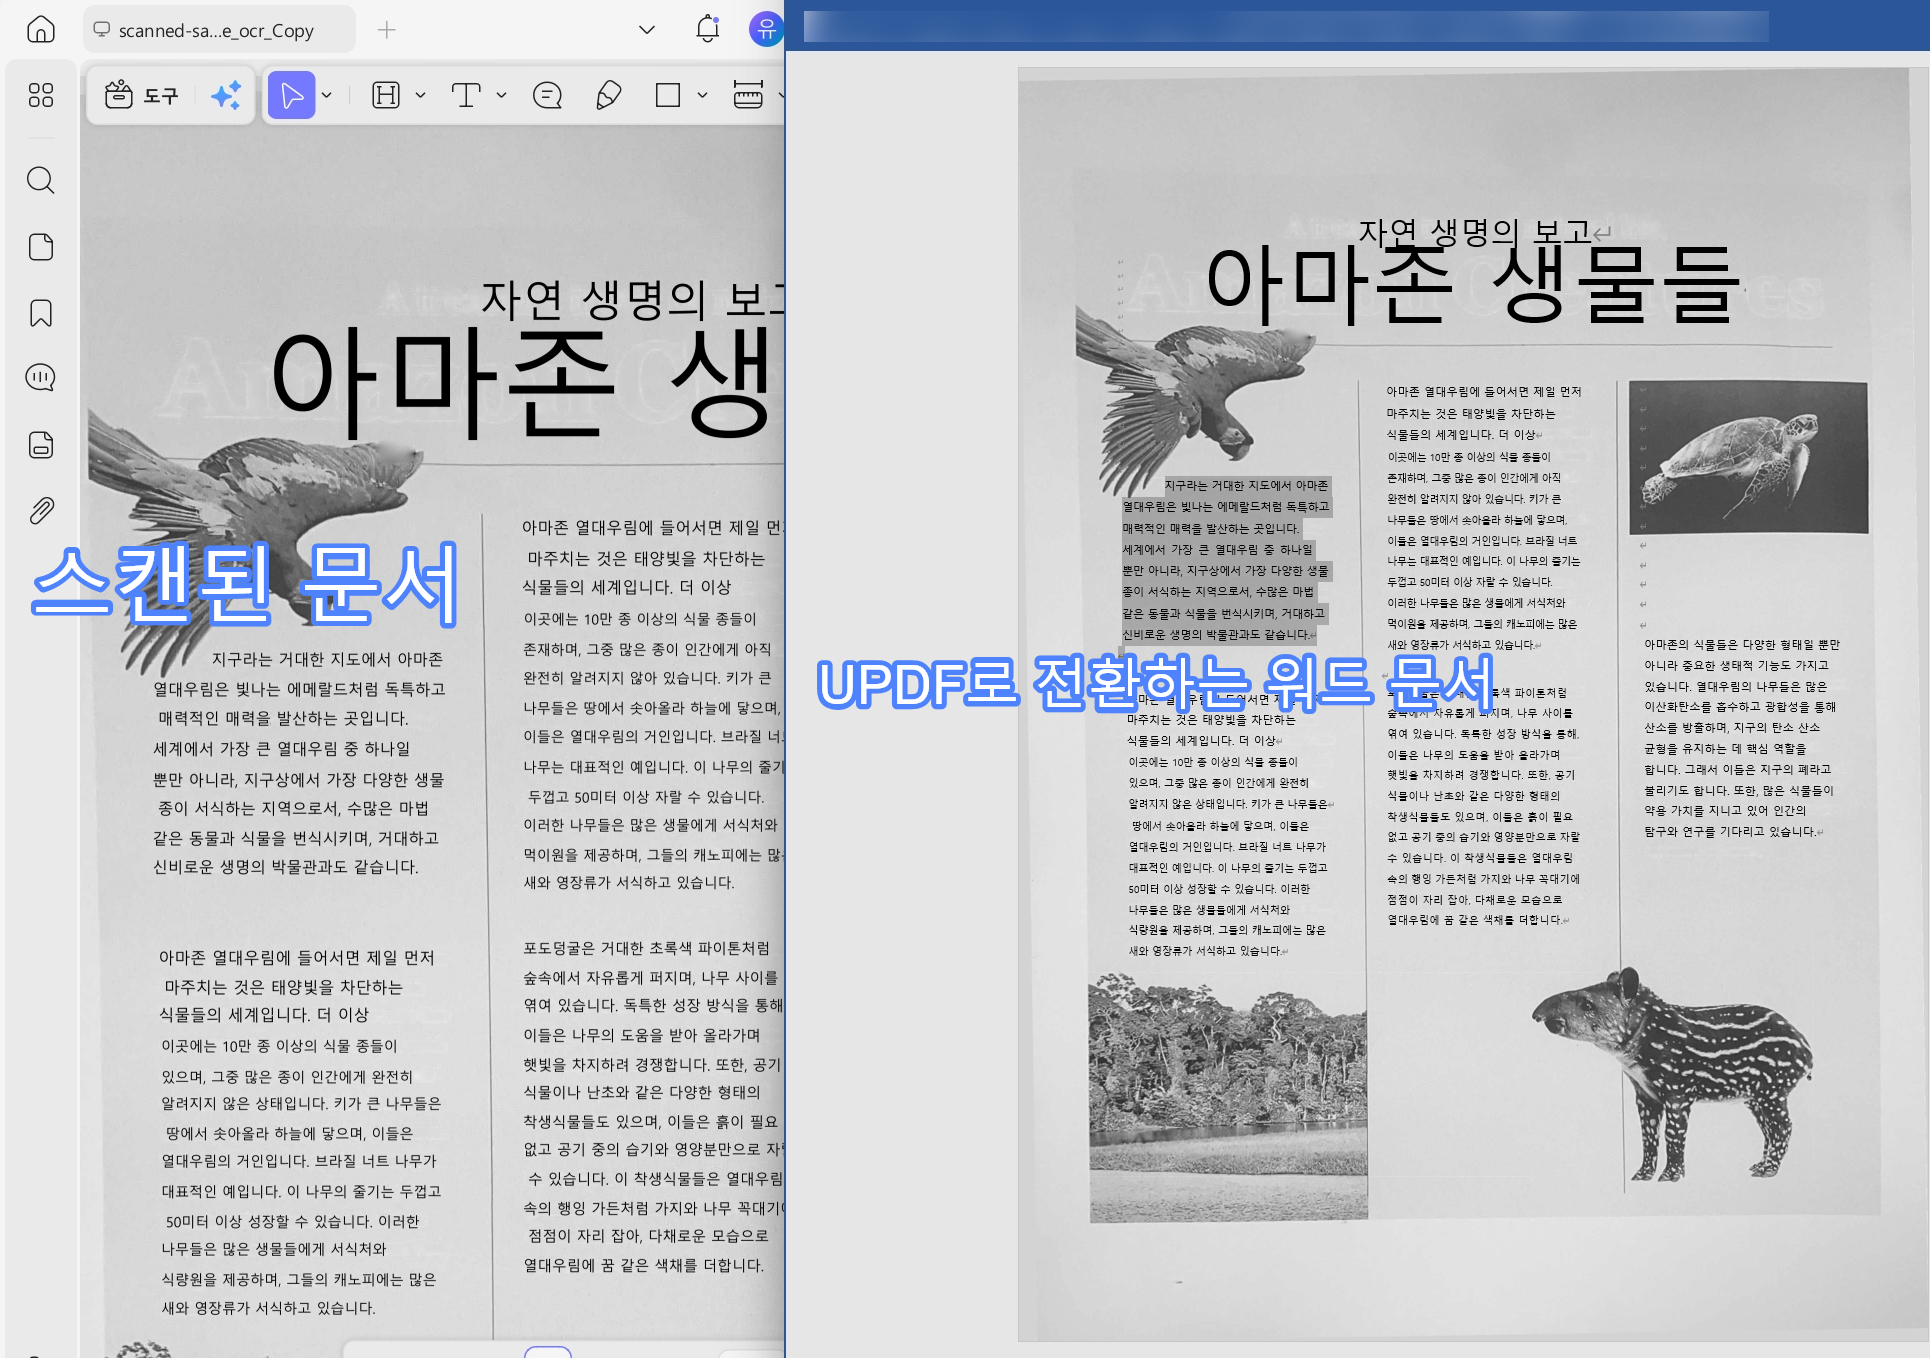The width and height of the screenshot is (1930, 1358).
Task: Open the notifications bell
Action: click(x=708, y=29)
